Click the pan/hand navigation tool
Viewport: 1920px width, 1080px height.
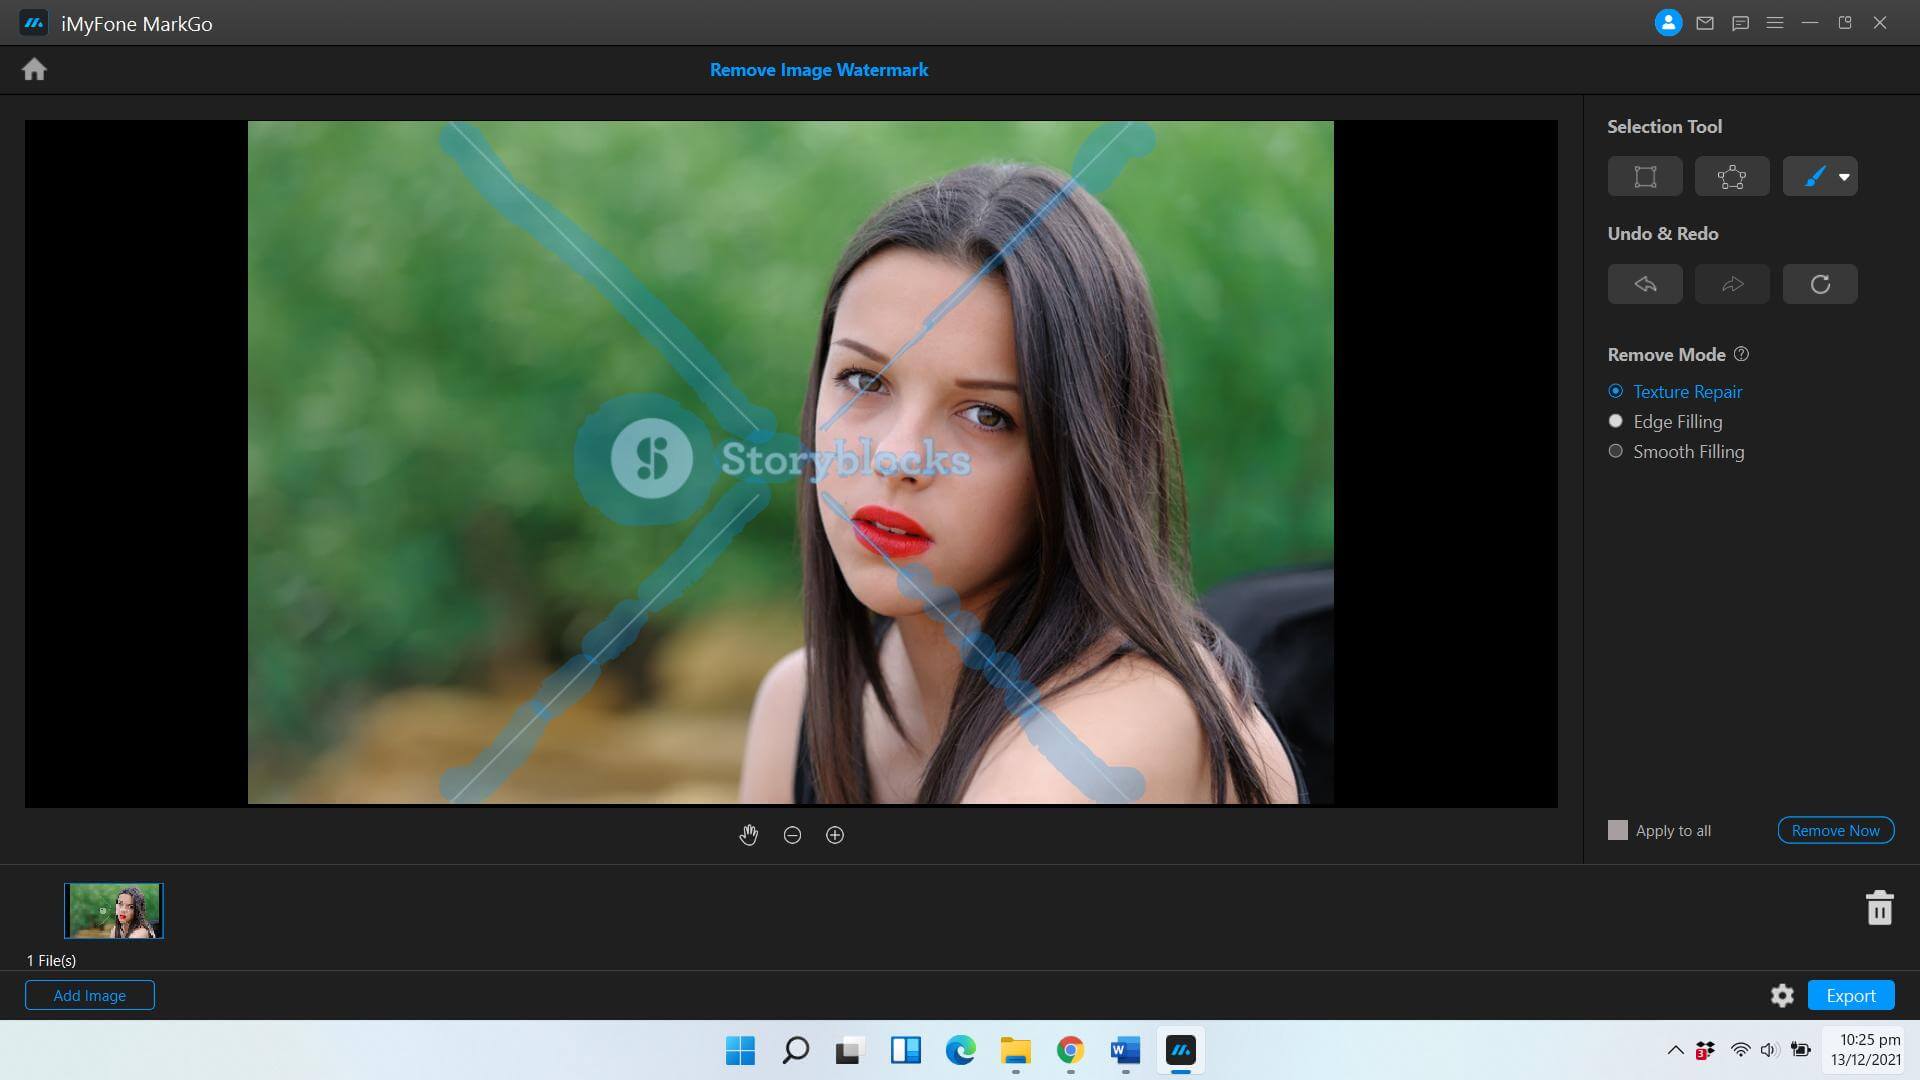(748, 833)
